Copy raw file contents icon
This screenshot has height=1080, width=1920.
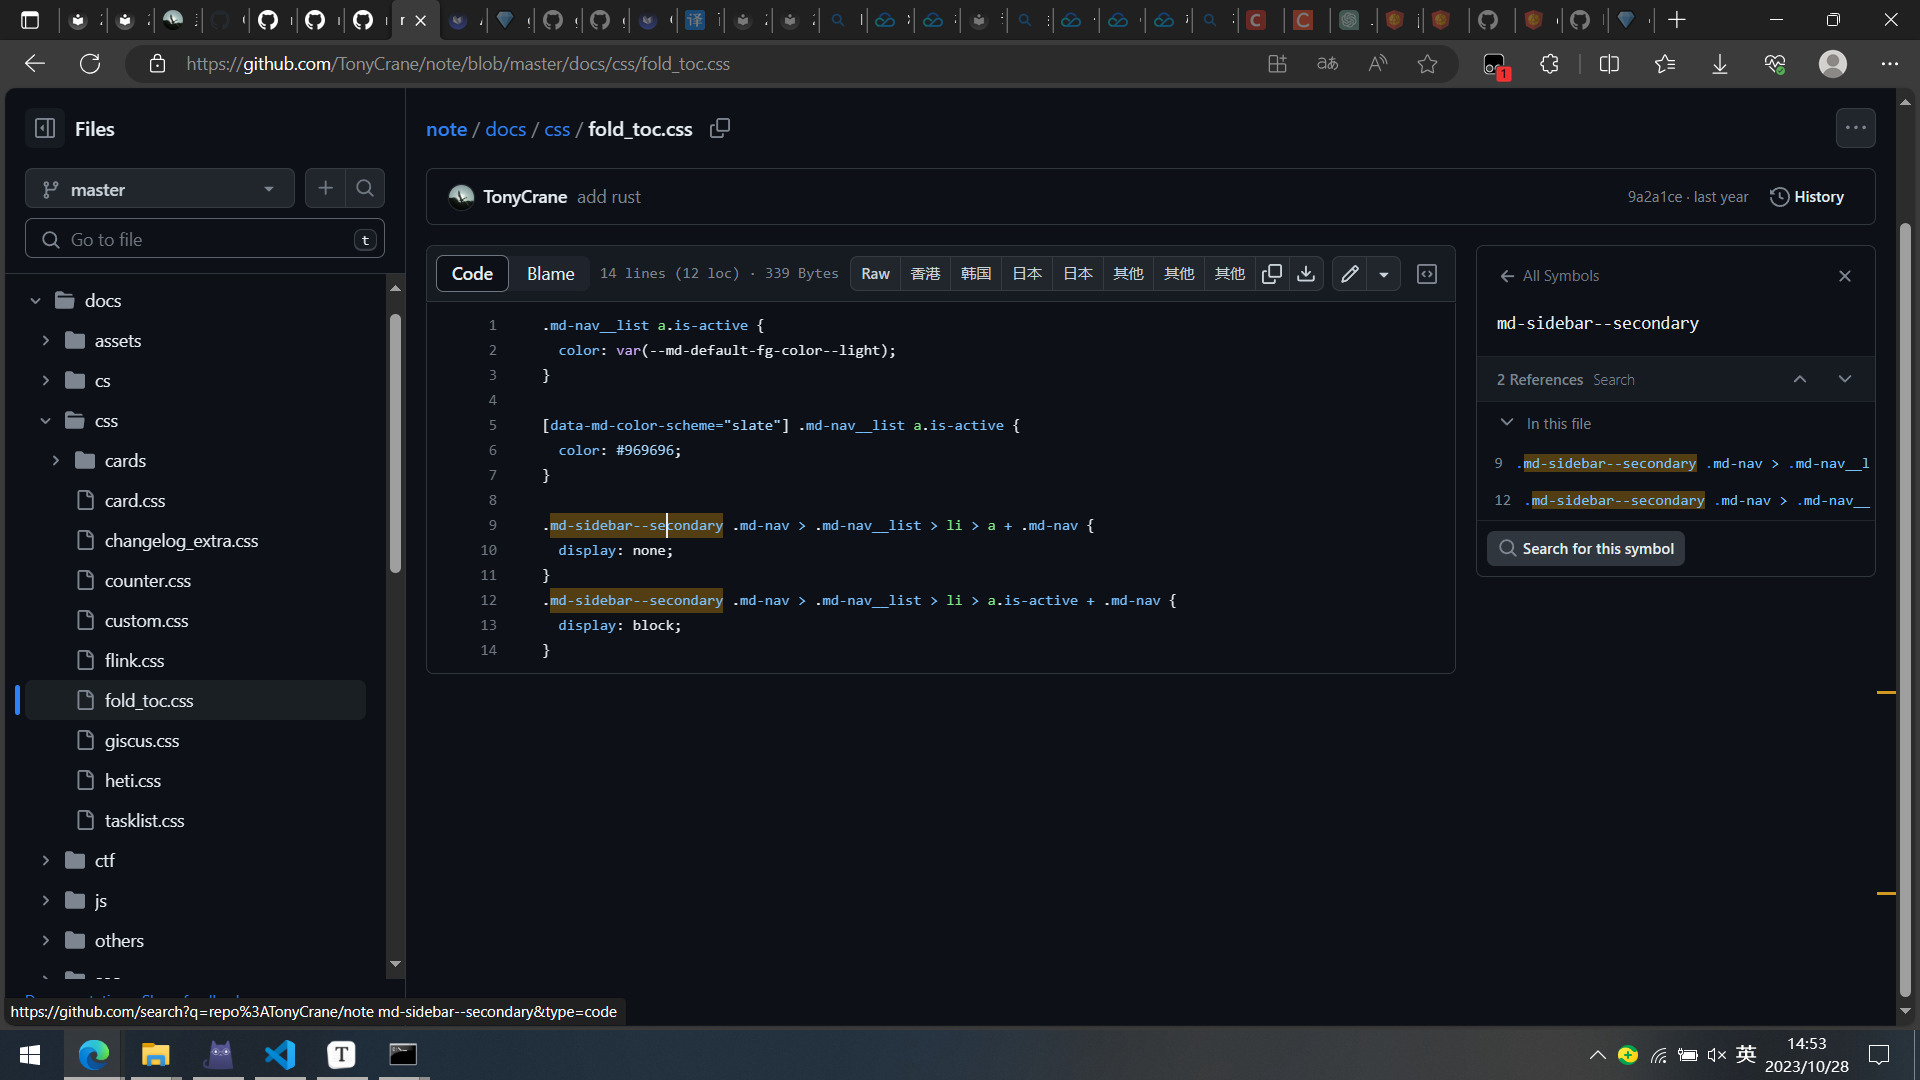coord(1272,274)
